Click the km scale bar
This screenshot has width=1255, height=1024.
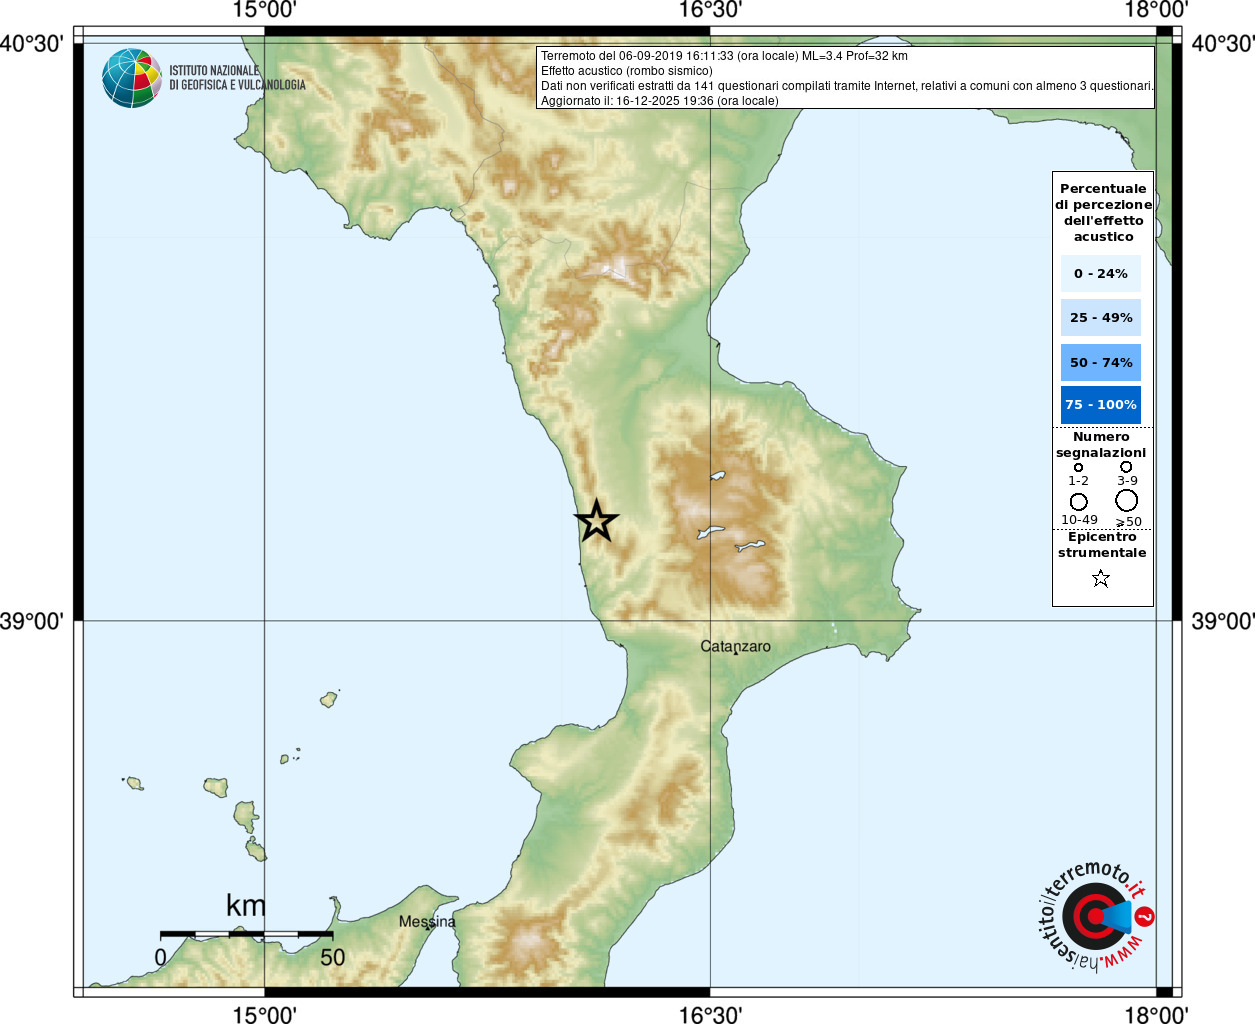point(246,934)
